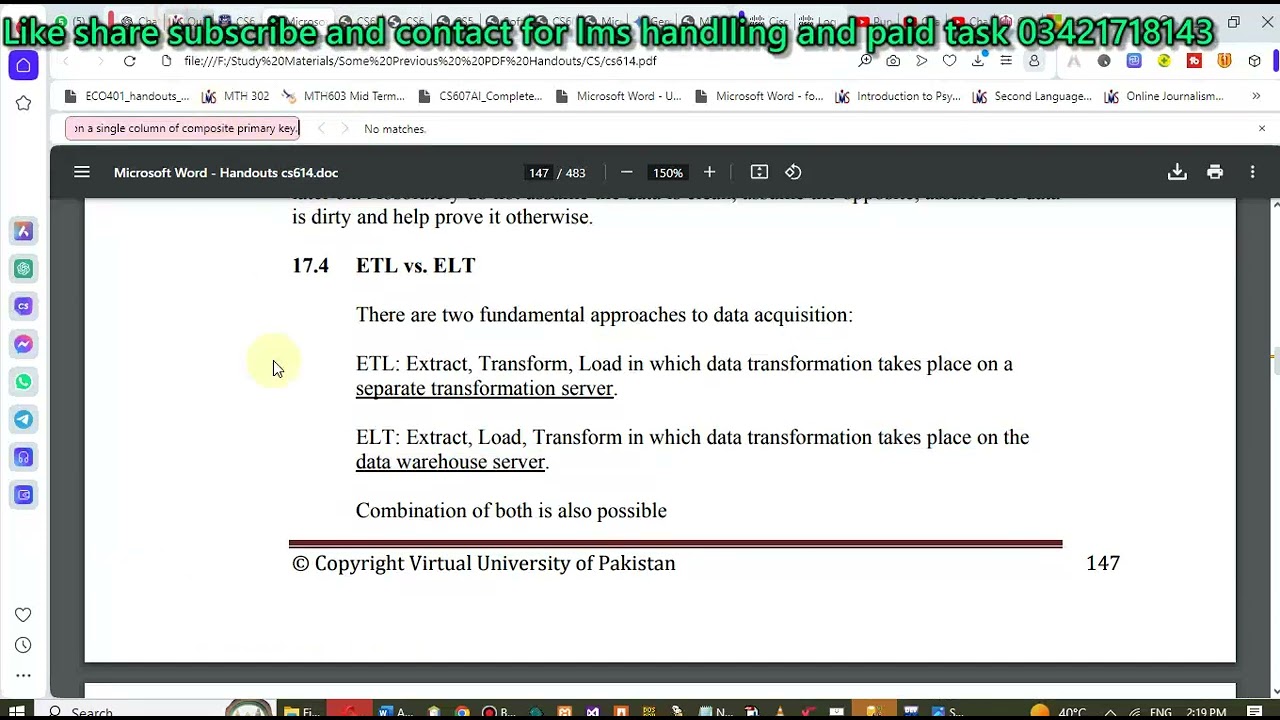Click the 150% zoom level box
The image size is (1280, 720).
coord(668,172)
